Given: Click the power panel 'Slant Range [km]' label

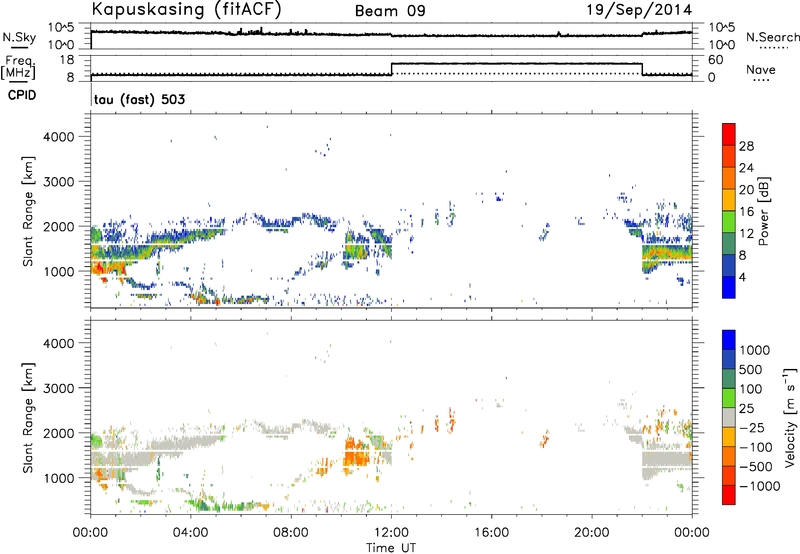Looking at the screenshot, I should pos(28,211).
